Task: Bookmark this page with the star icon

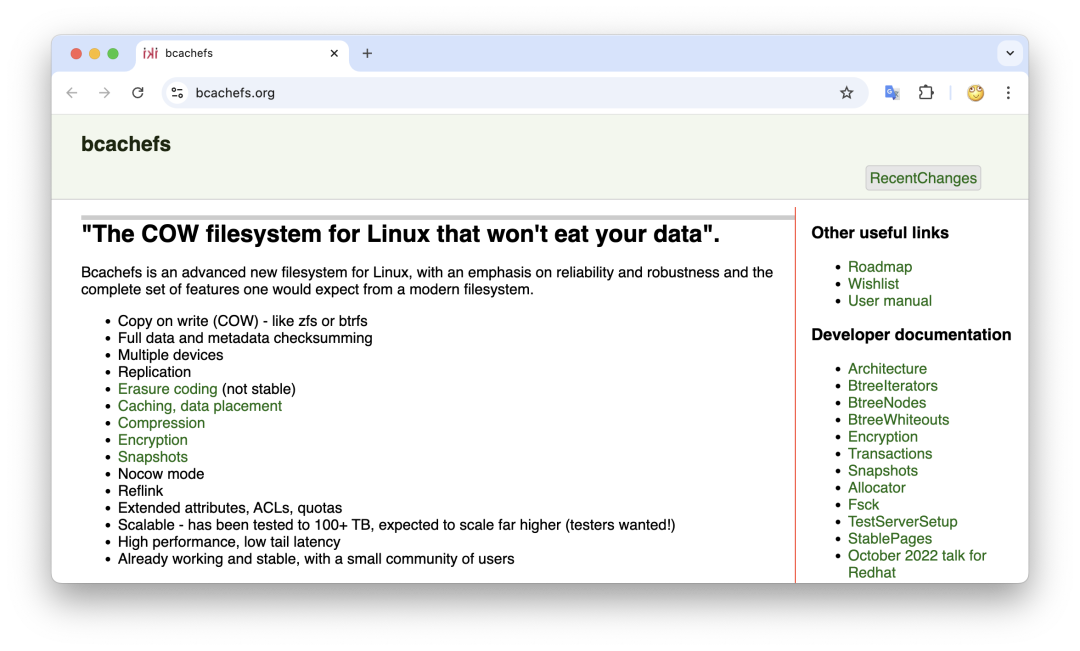Action: pos(847,93)
